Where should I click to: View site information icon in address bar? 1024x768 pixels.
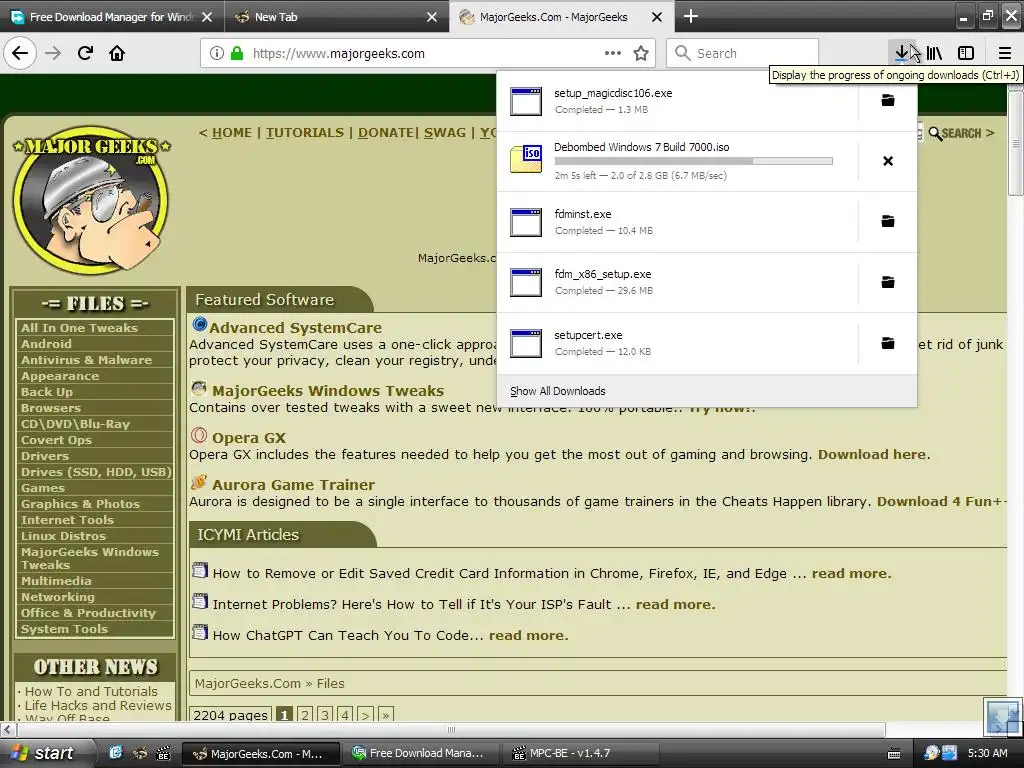click(x=217, y=53)
